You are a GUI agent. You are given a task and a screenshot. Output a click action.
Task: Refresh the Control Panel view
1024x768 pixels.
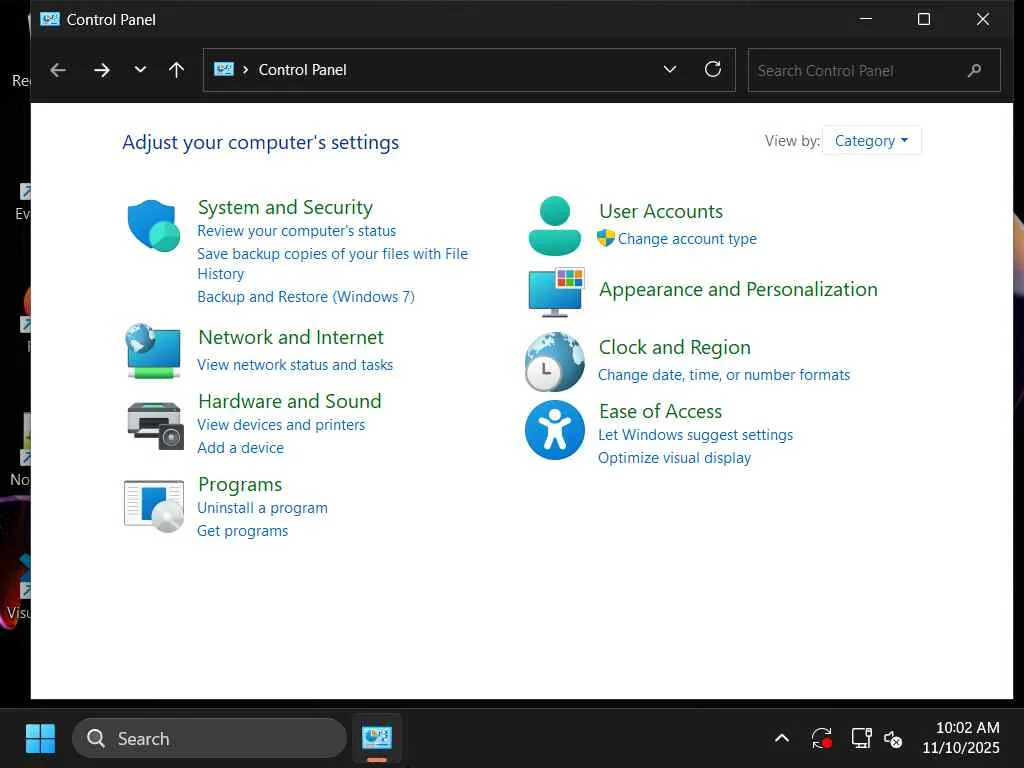(x=713, y=69)
